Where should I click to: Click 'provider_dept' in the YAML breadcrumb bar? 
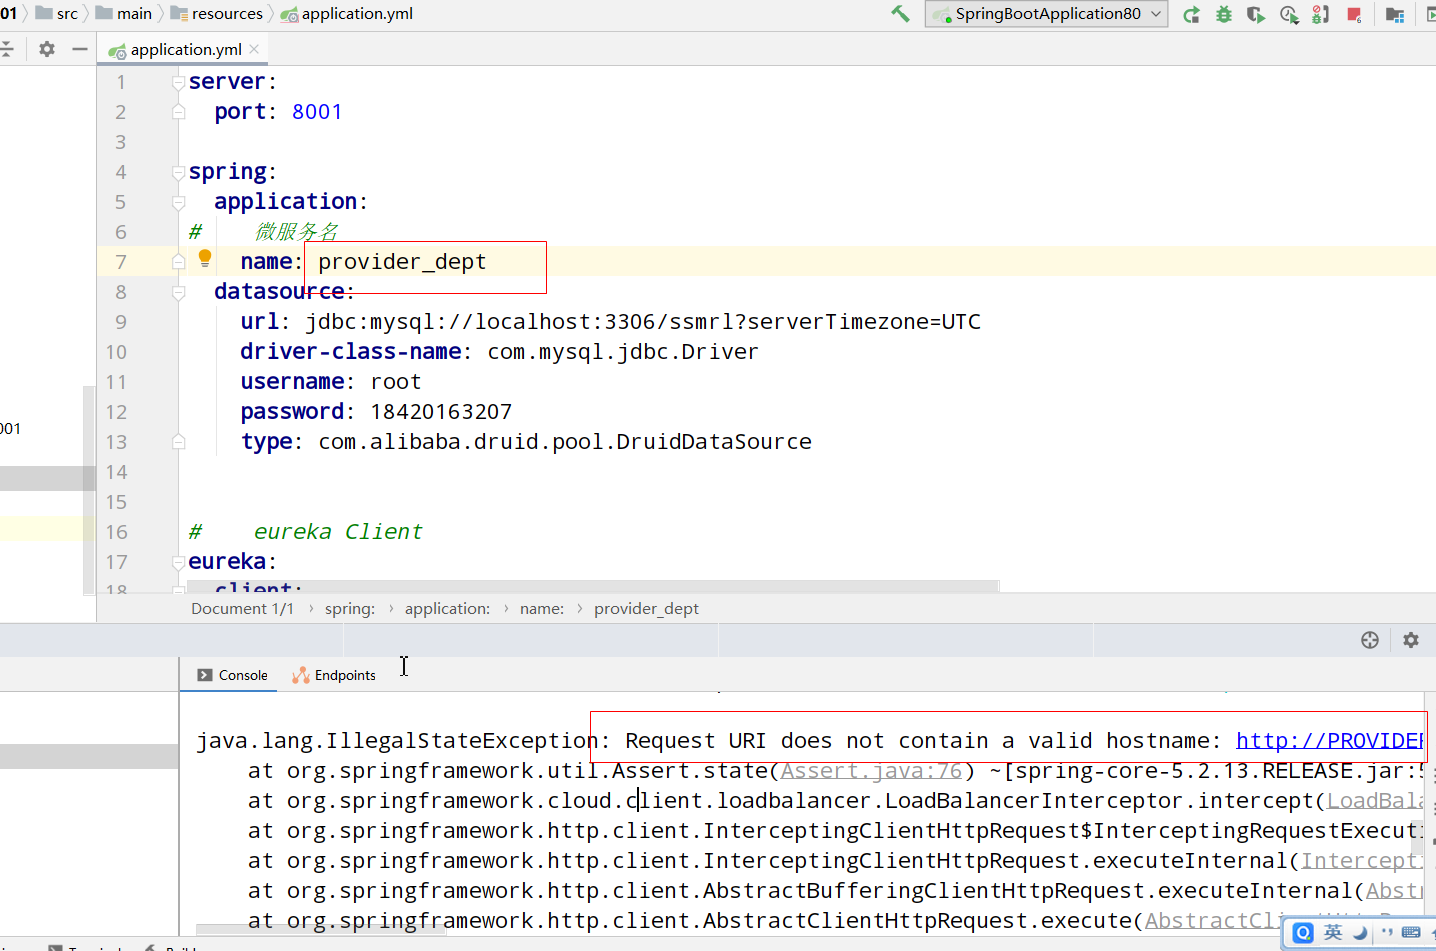pos(646,609)
